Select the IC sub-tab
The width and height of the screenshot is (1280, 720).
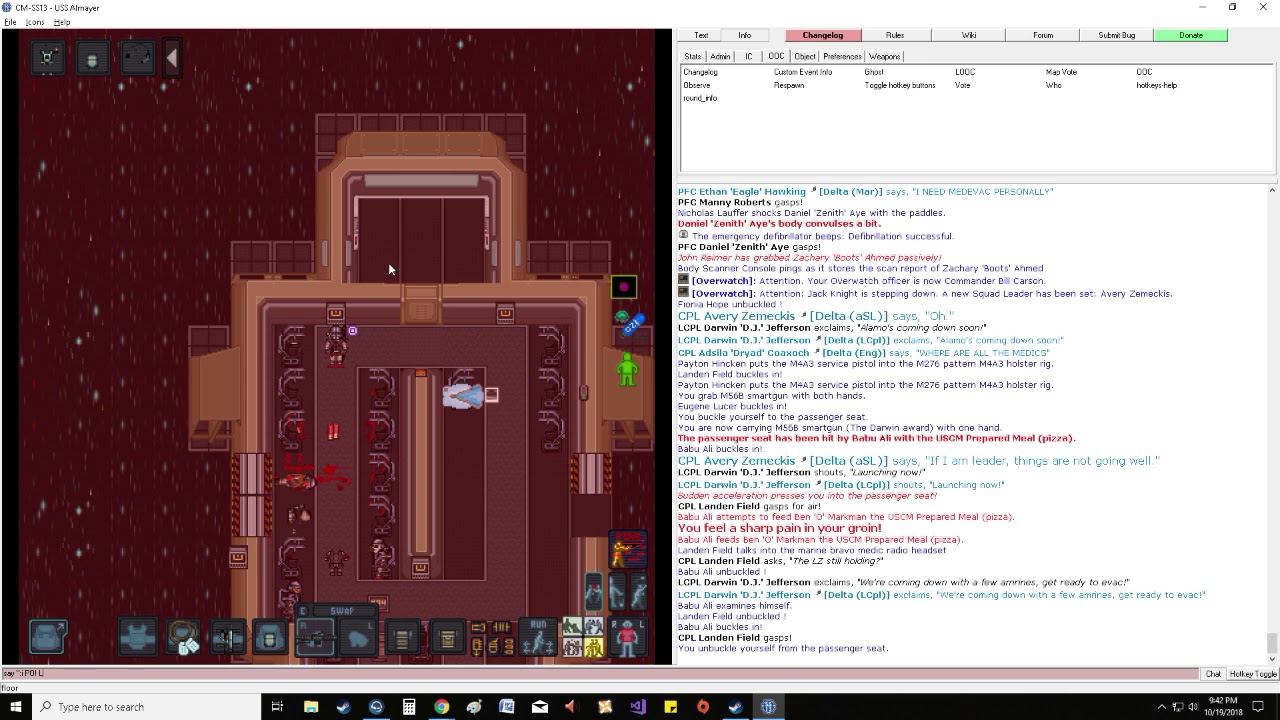[x=748, y=57]
